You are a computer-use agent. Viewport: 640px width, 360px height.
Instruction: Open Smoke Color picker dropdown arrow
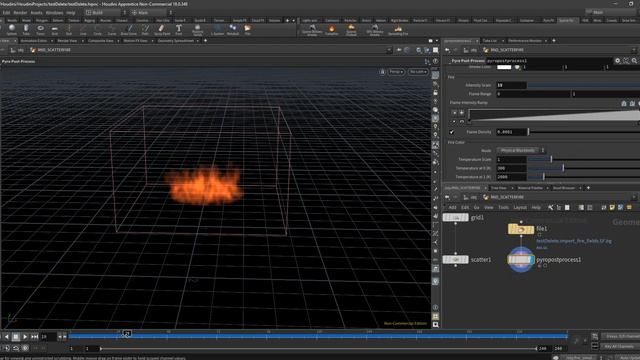[x=518, y=67]
